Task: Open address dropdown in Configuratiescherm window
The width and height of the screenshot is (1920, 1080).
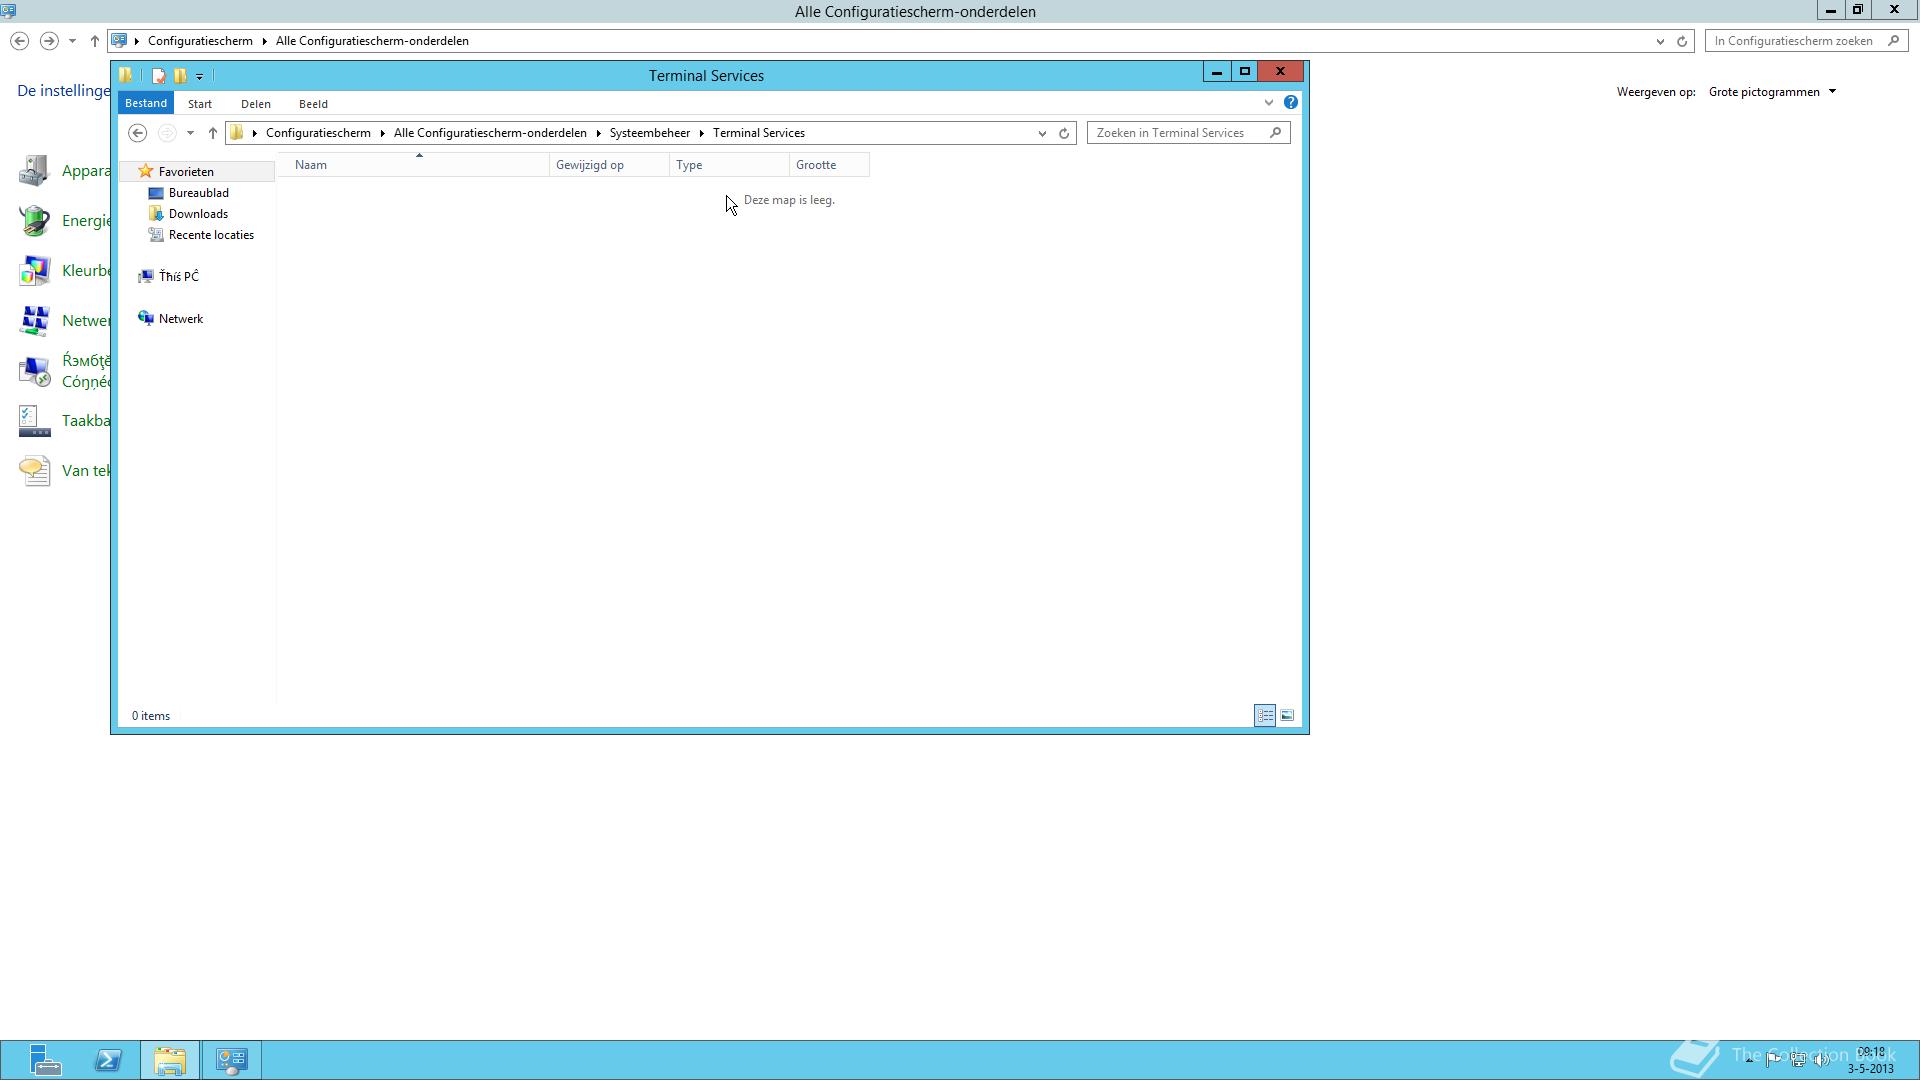Action: 1660,41
